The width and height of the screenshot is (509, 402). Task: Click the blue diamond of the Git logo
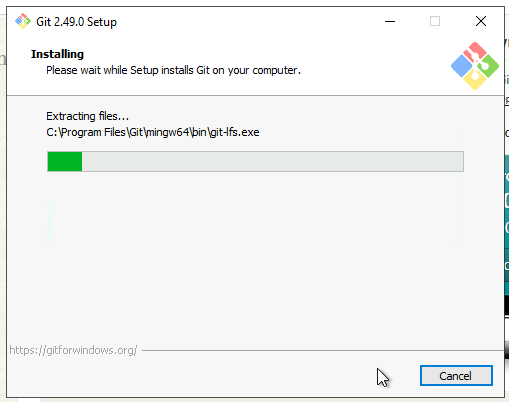point(461,66)
